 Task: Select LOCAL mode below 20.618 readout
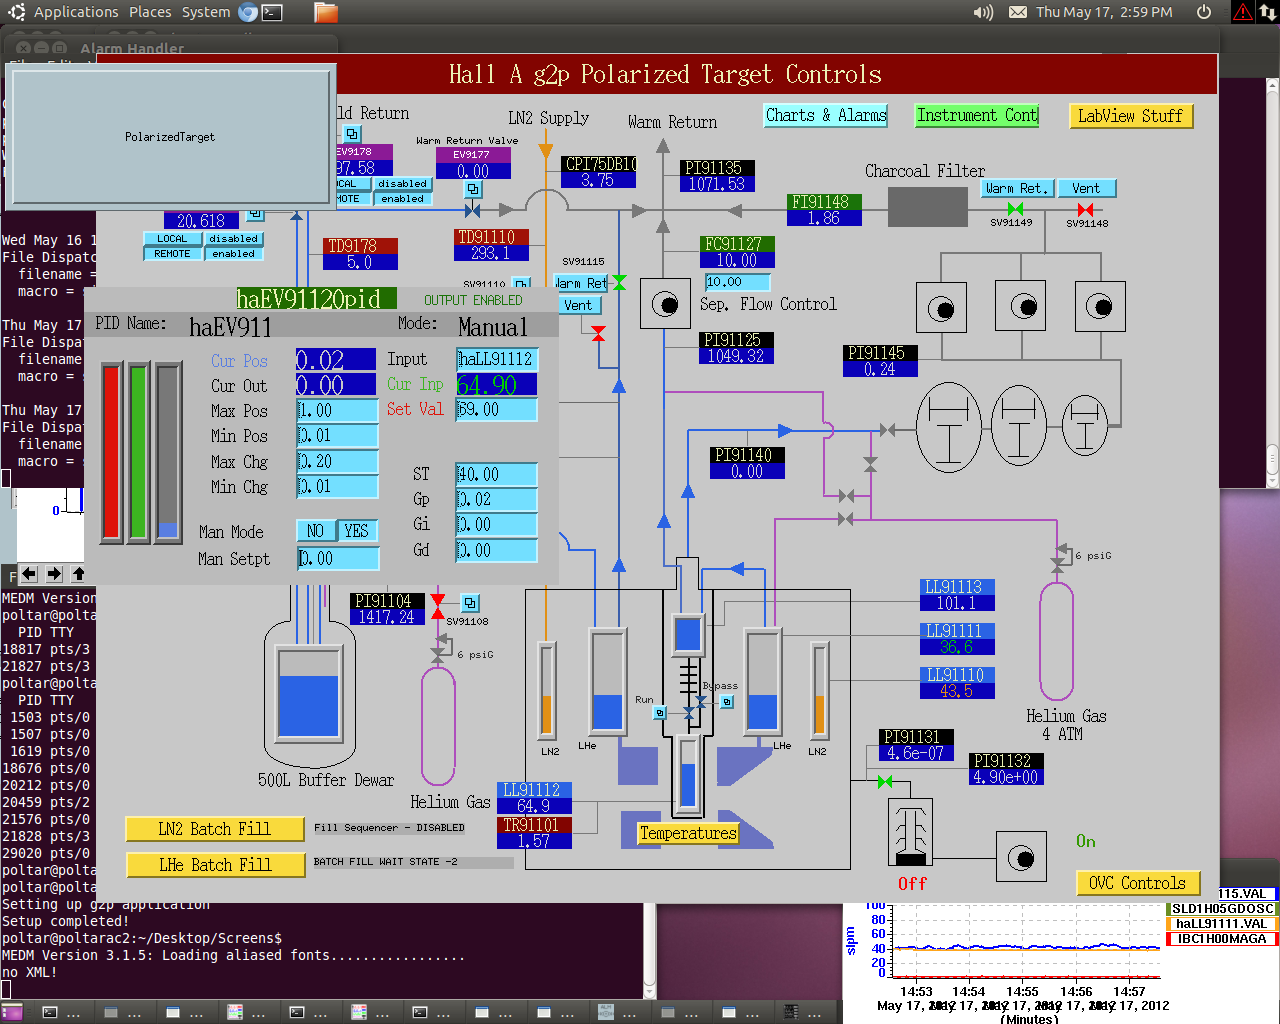coord(172,239)
